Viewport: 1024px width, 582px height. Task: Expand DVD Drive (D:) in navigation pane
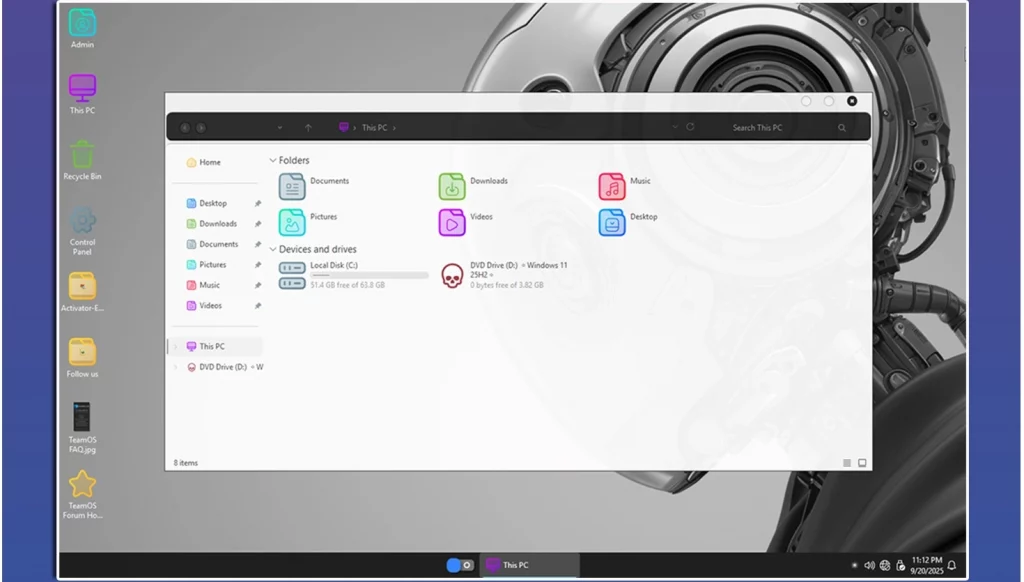point(175,368)
